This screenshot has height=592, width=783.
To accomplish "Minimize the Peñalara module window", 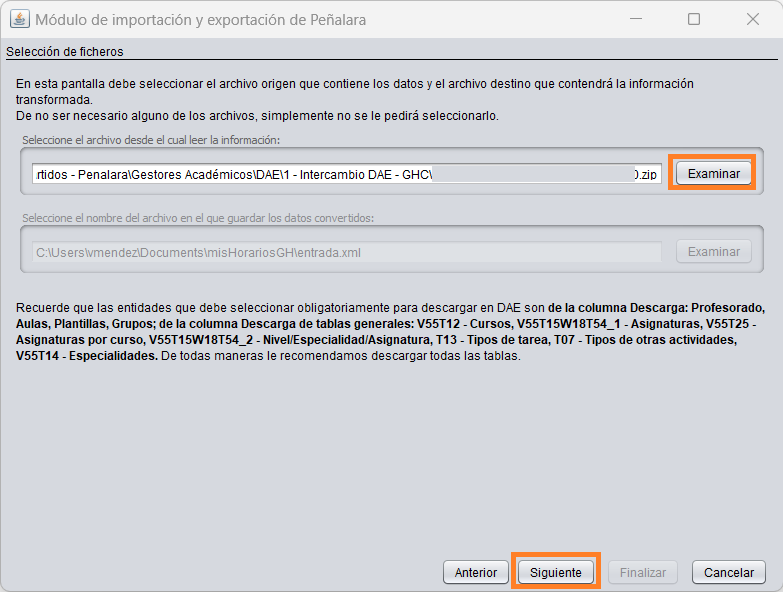I will coord(636,19).
